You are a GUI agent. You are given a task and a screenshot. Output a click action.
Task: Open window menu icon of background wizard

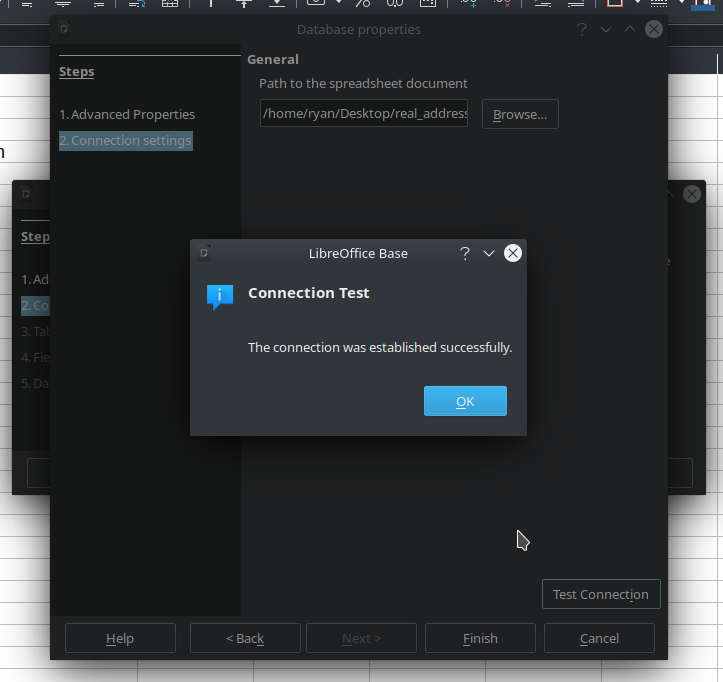pos(26,194)
